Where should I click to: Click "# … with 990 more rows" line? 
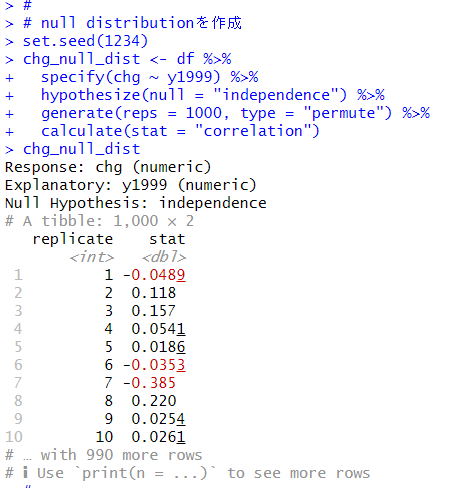(x=104, y=455)
